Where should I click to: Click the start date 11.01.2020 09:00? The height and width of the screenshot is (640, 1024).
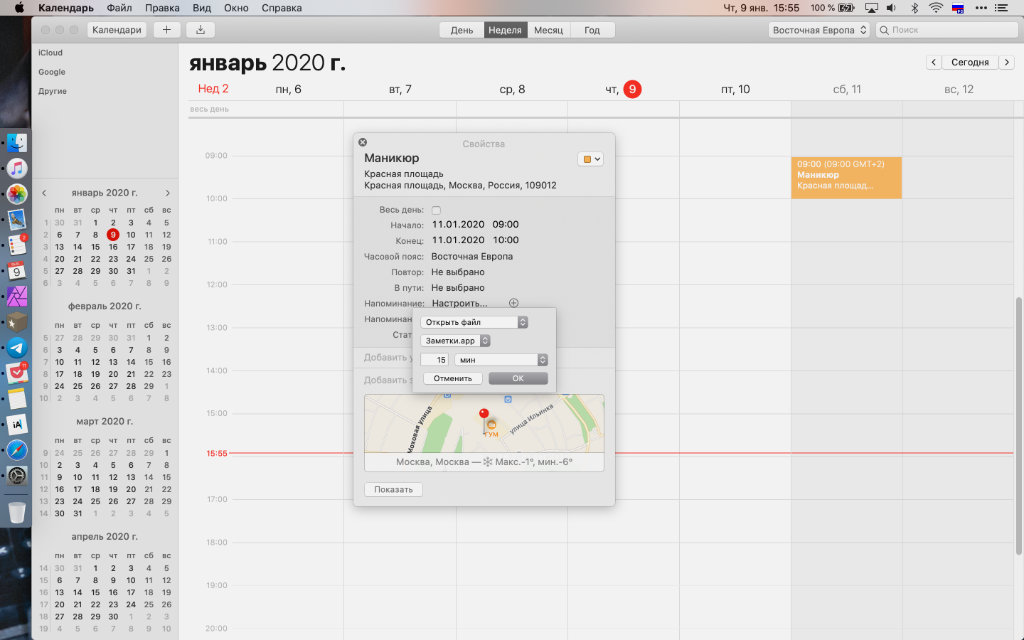(x=475, y=225)
